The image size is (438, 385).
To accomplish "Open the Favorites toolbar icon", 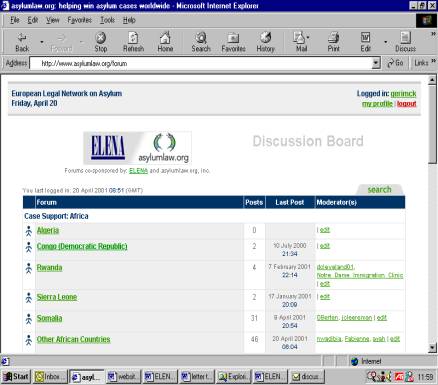I will click(x=233, y=42).
